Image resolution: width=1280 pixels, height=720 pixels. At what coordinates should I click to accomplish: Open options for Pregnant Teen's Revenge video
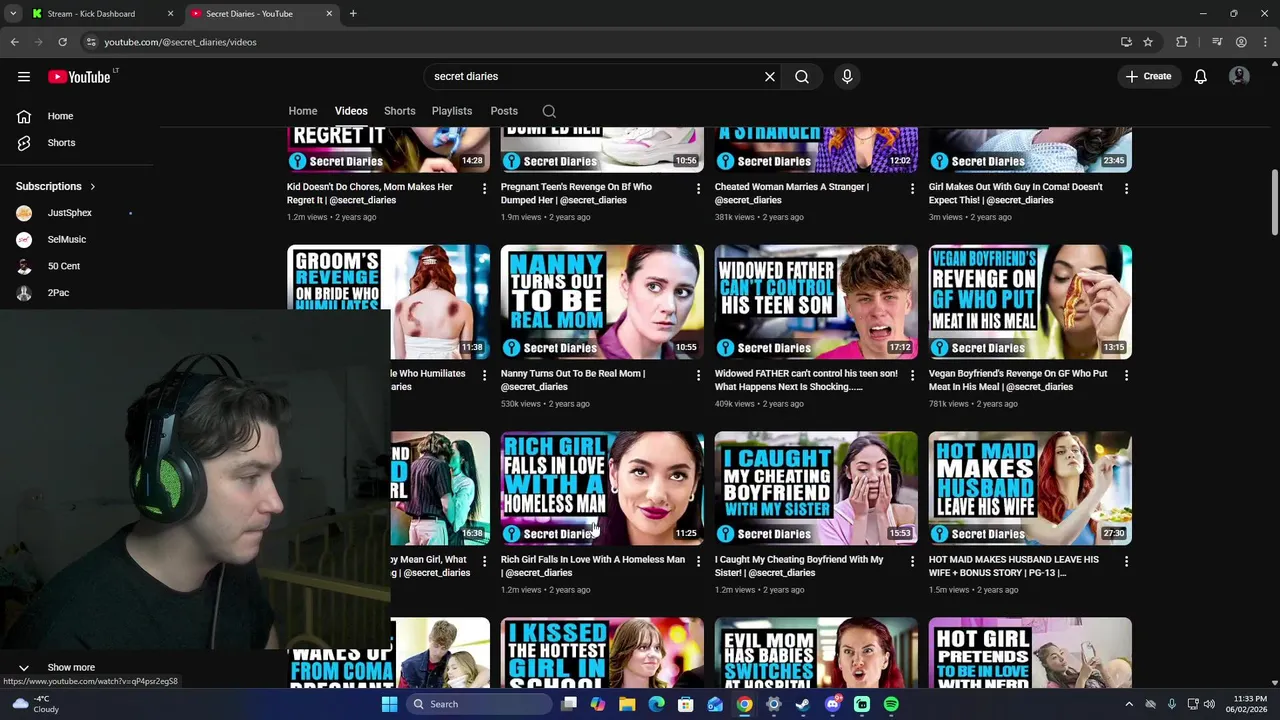698,188
